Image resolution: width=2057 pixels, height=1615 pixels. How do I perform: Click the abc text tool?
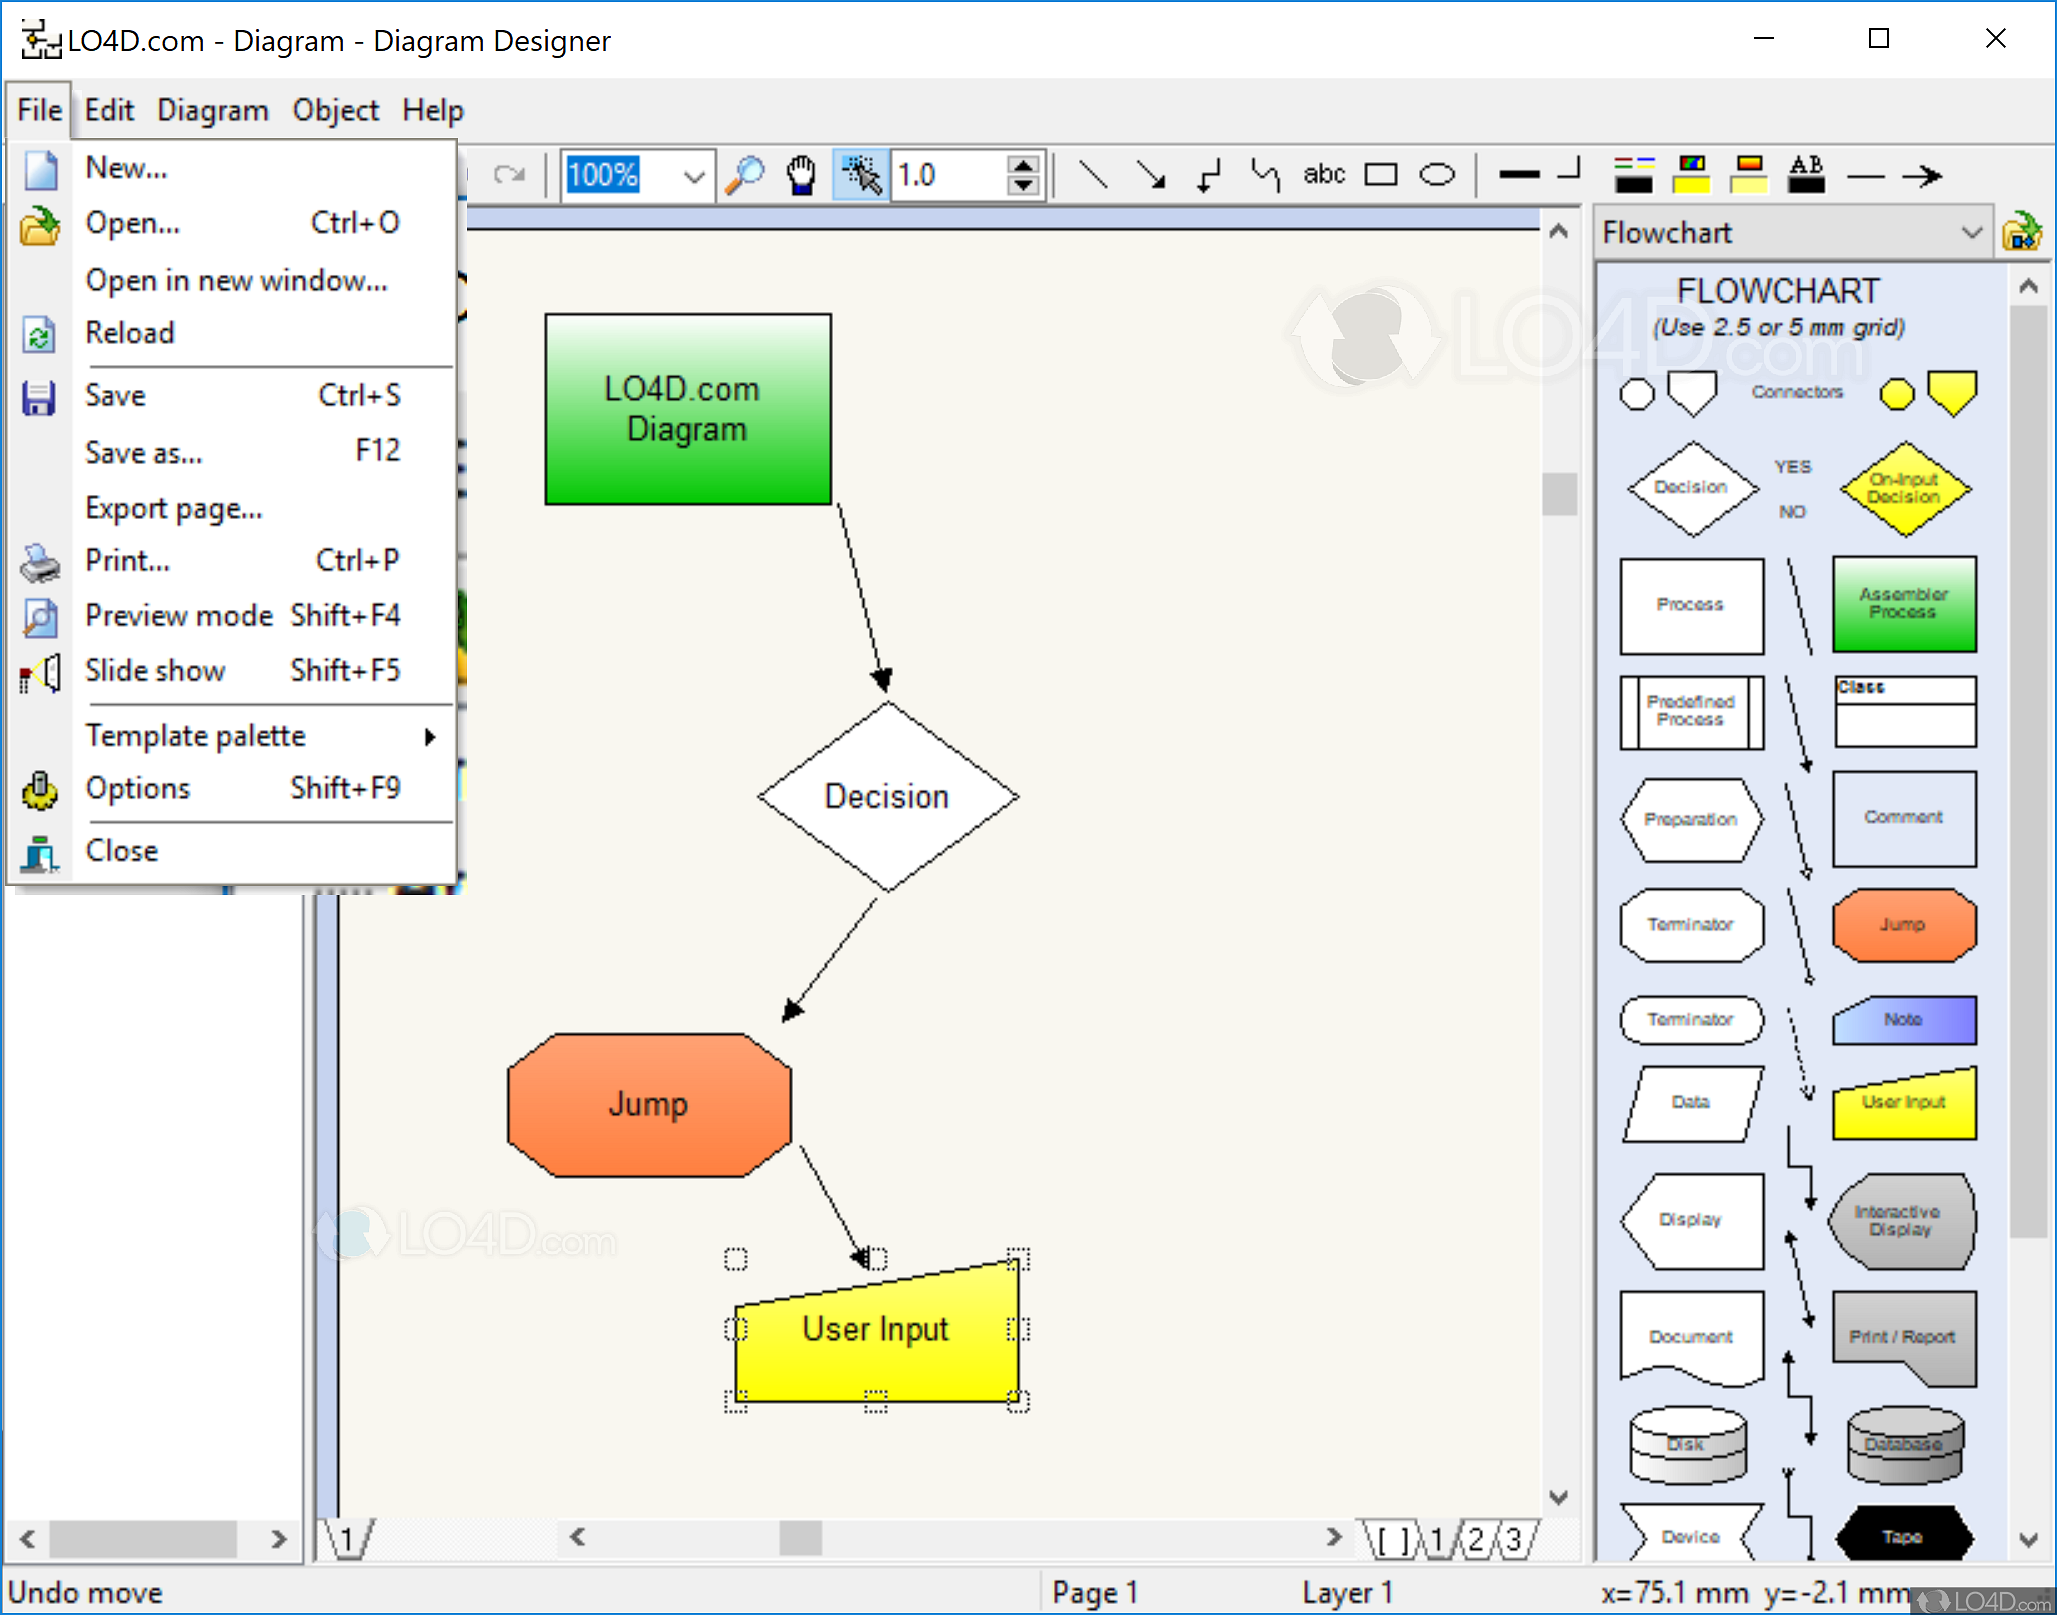tap(1324, 175)
